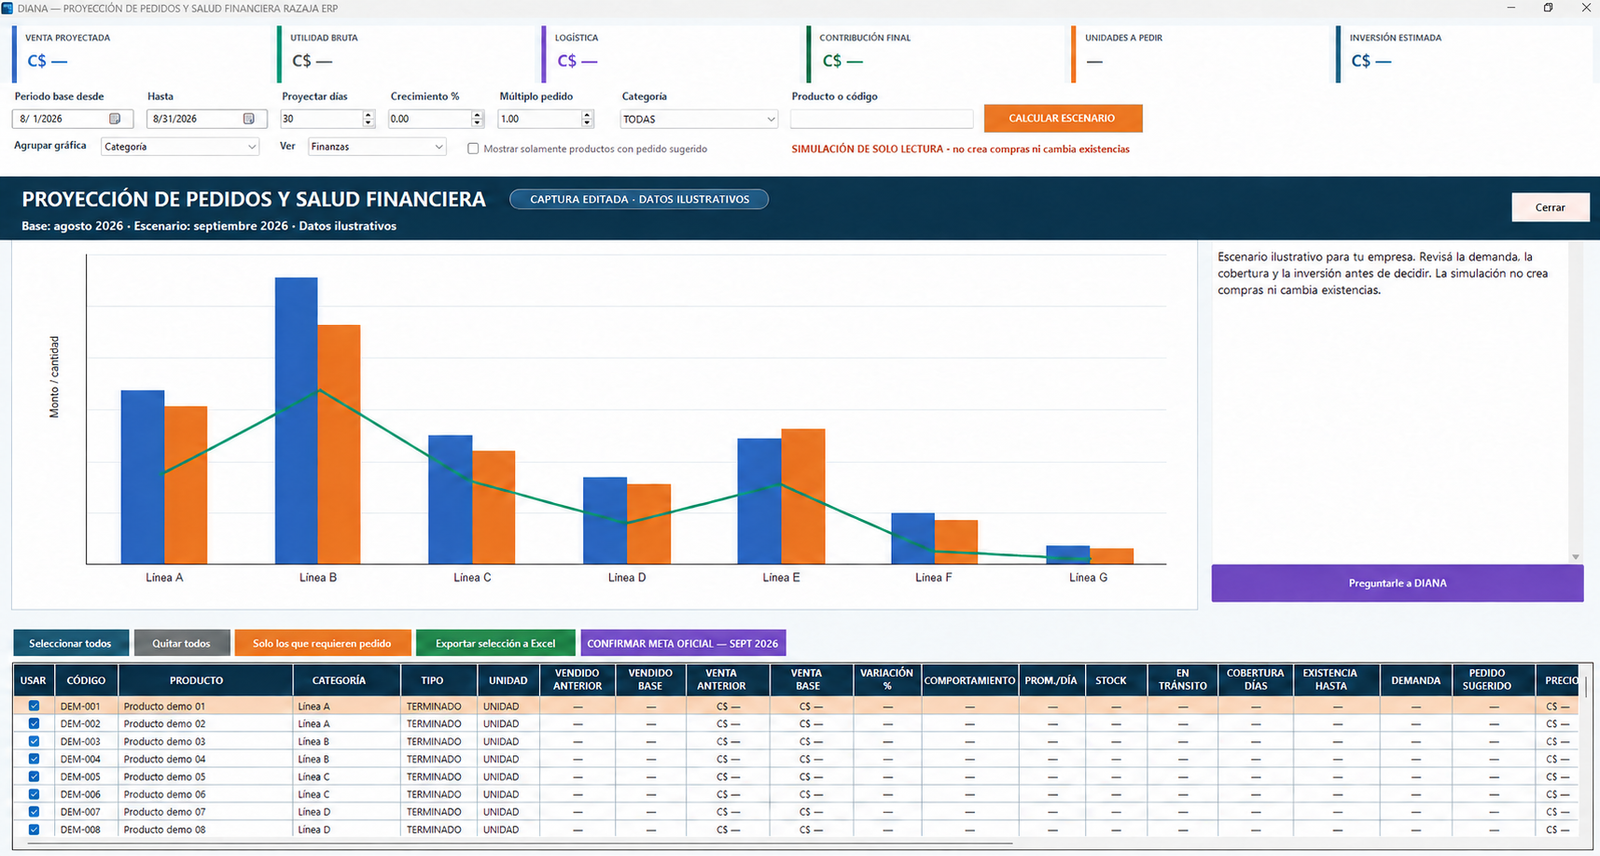The height and width of the screenshot is (856, 1600).
Task: Click the COBERTURA DÍAS column header
Action: pos(1255,680)
